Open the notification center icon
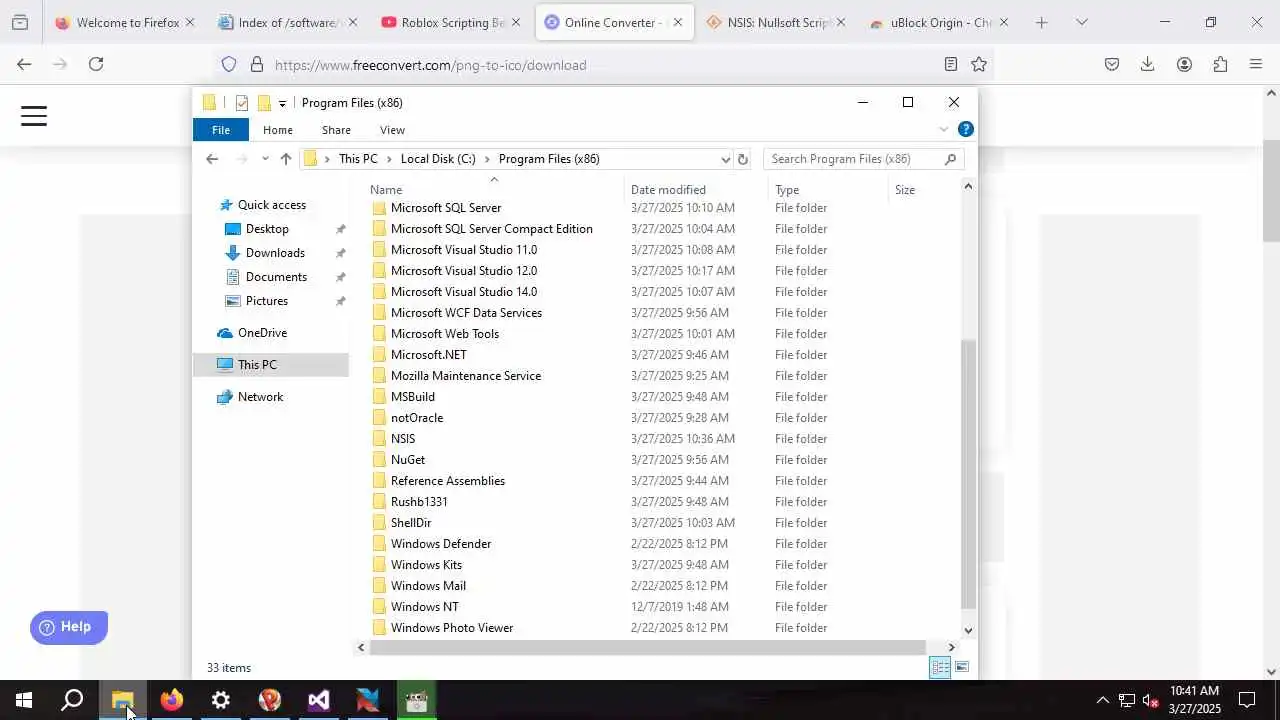 pos(1247,700)
